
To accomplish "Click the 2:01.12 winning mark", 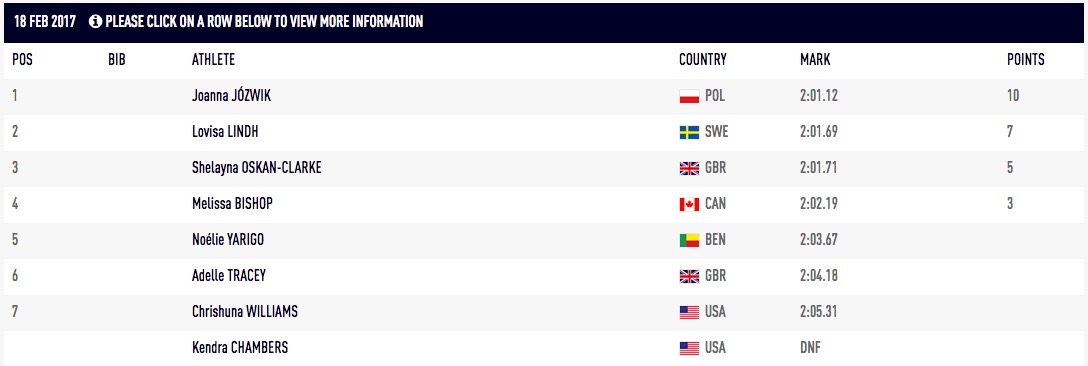I will click(x=819, y=96).
